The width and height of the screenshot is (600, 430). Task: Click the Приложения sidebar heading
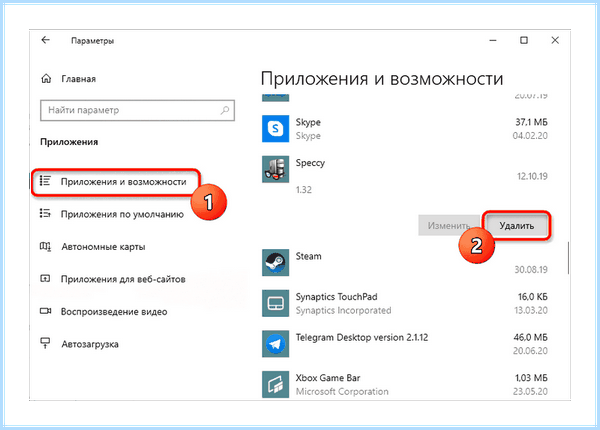tap(69, 142)
